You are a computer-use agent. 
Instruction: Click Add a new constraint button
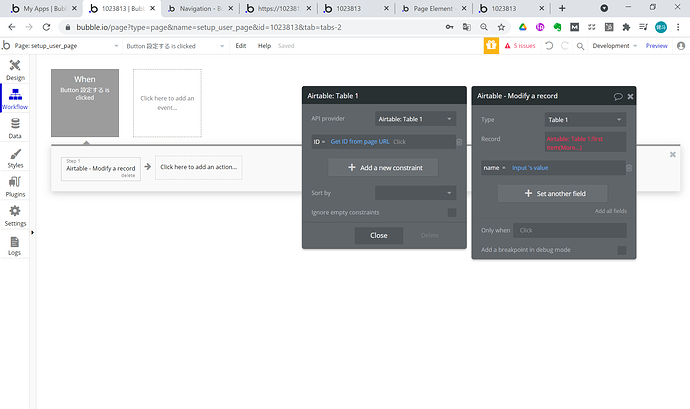coord(383,168)
